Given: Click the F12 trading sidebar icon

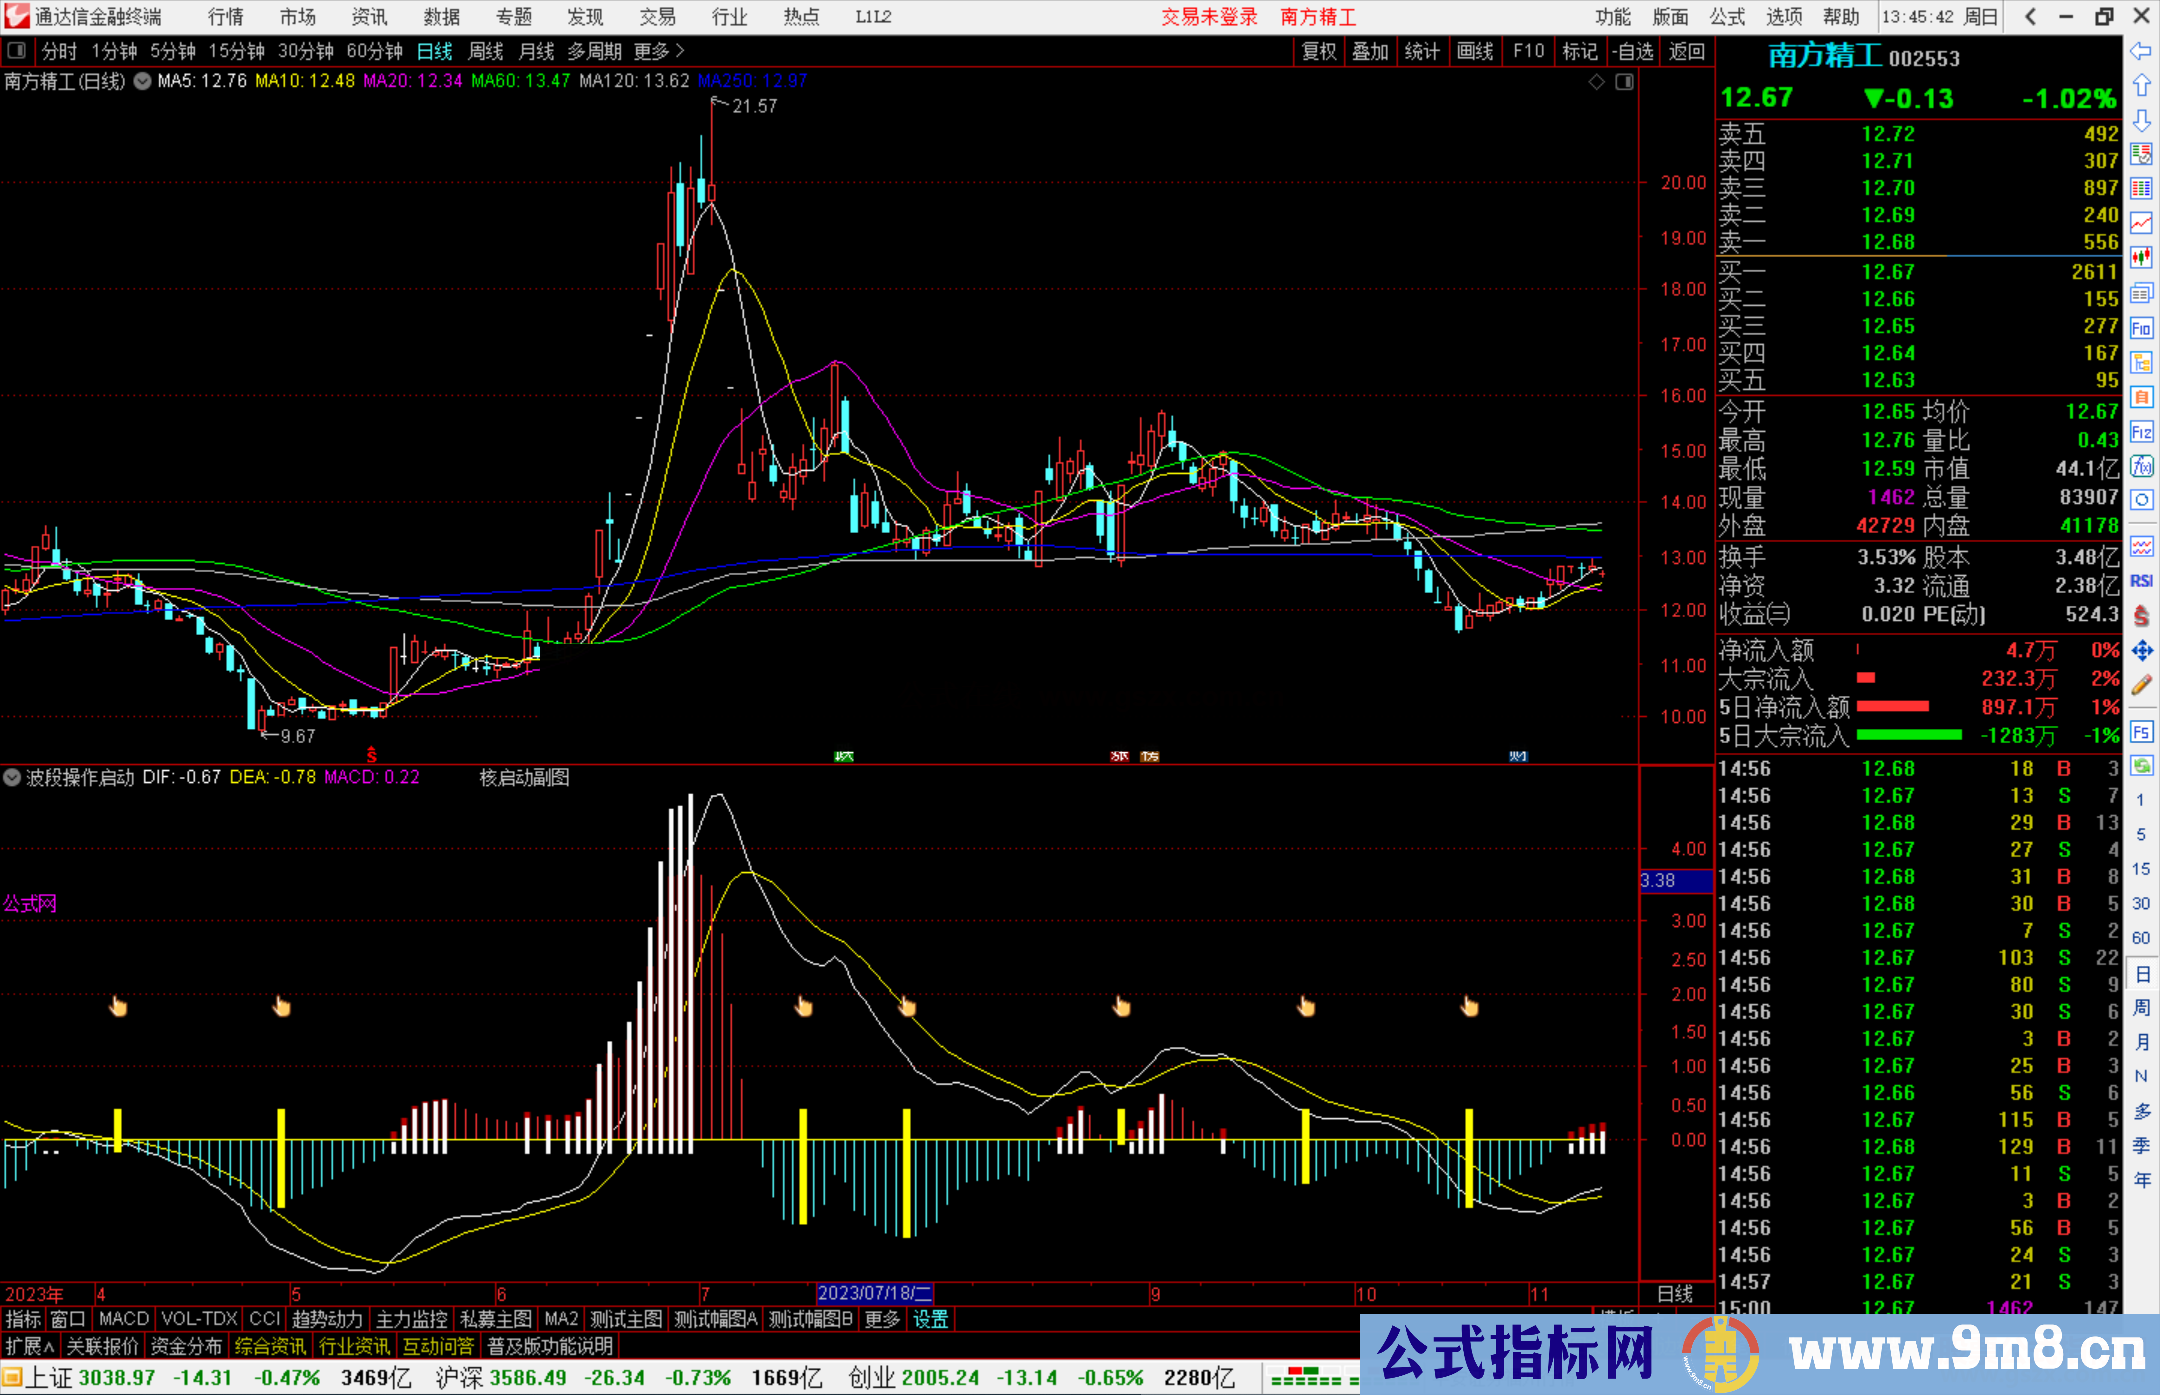Looking at the screenshot, I should click(x=2141, y=432).
